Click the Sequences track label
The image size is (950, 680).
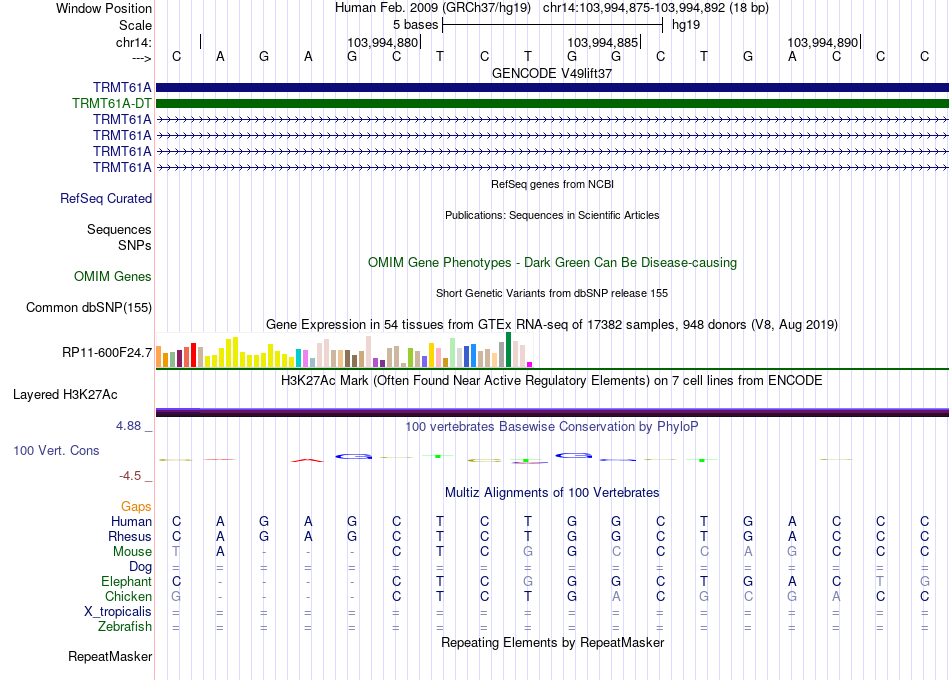pos(119,229)
